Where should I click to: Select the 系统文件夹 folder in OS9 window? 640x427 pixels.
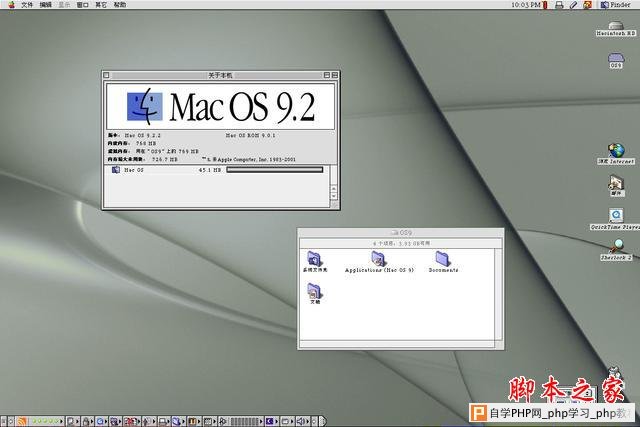pyautogui.click(x=315, y=262)
